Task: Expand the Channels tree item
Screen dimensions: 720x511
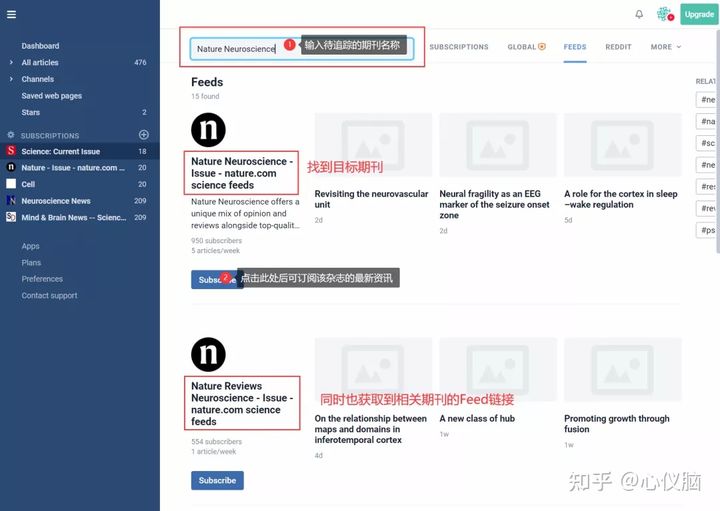Action: tap(11, 79)
